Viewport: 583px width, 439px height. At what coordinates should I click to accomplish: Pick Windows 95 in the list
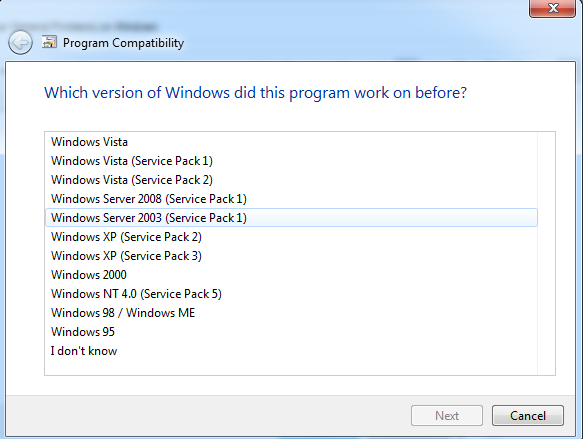tap(291, 332)
